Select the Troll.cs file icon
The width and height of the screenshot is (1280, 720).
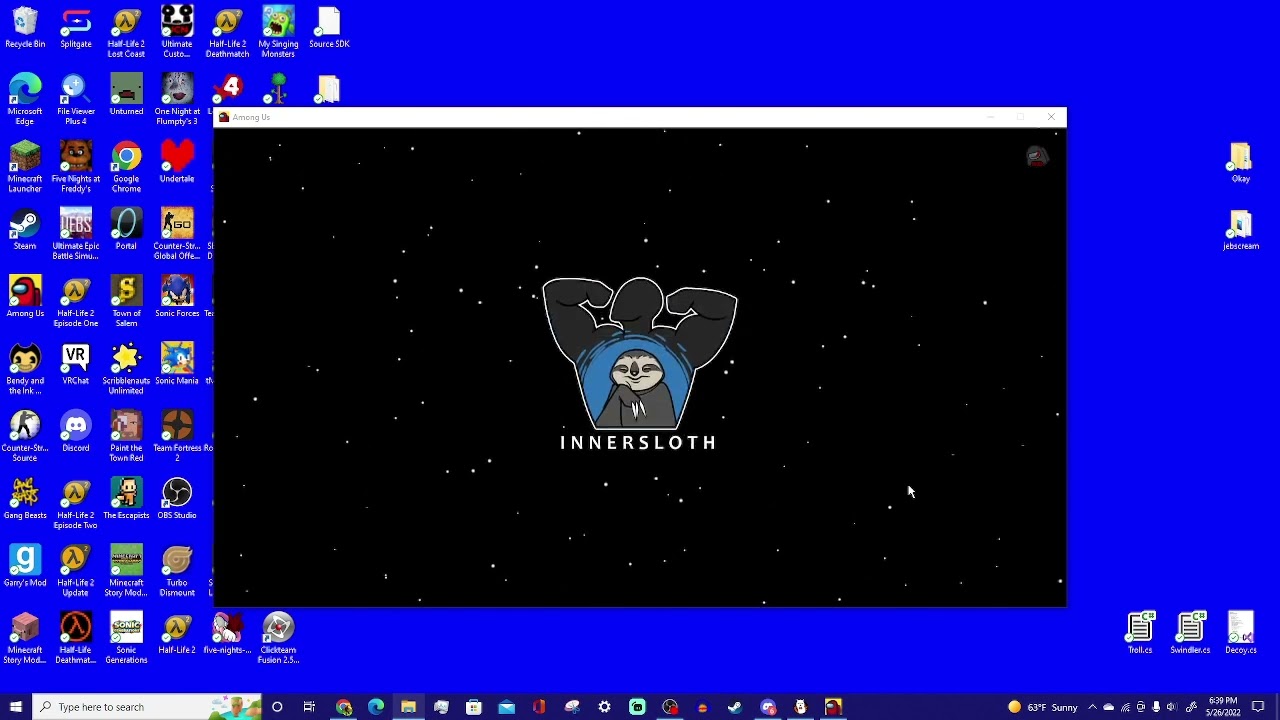(x=1140, y=634)
